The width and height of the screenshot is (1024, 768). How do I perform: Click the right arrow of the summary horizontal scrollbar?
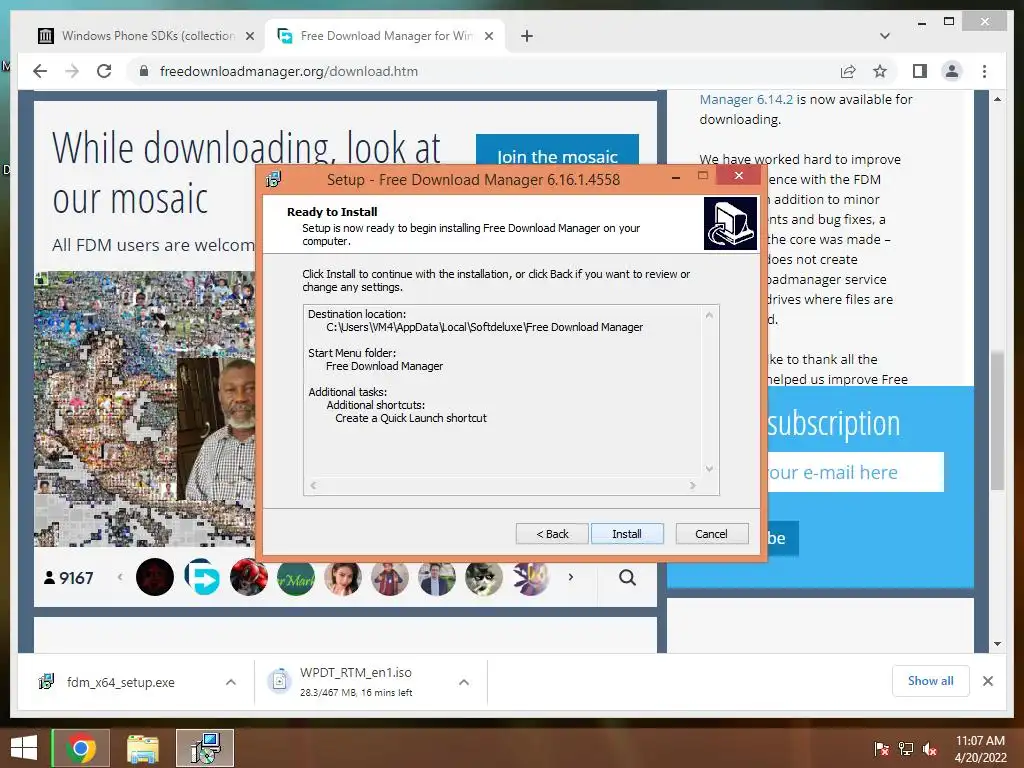(x=693, y=485)
